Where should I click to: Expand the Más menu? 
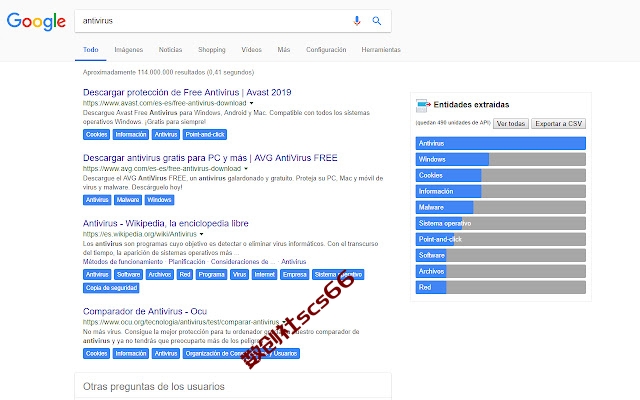284,50
